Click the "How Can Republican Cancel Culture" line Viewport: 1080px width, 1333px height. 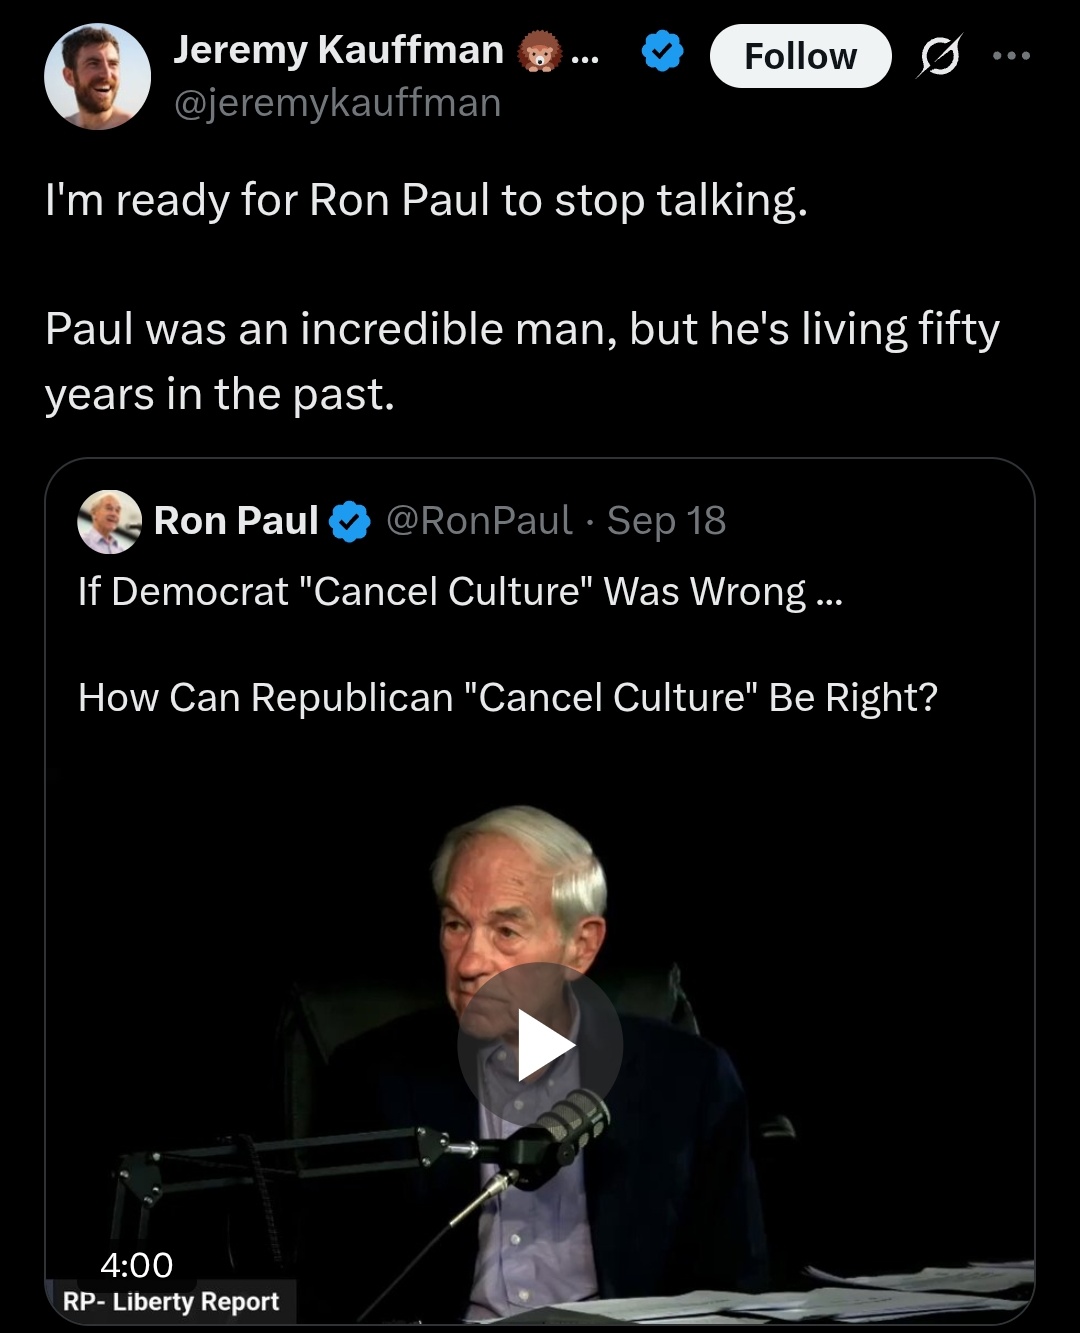click(x=507, y=698)
